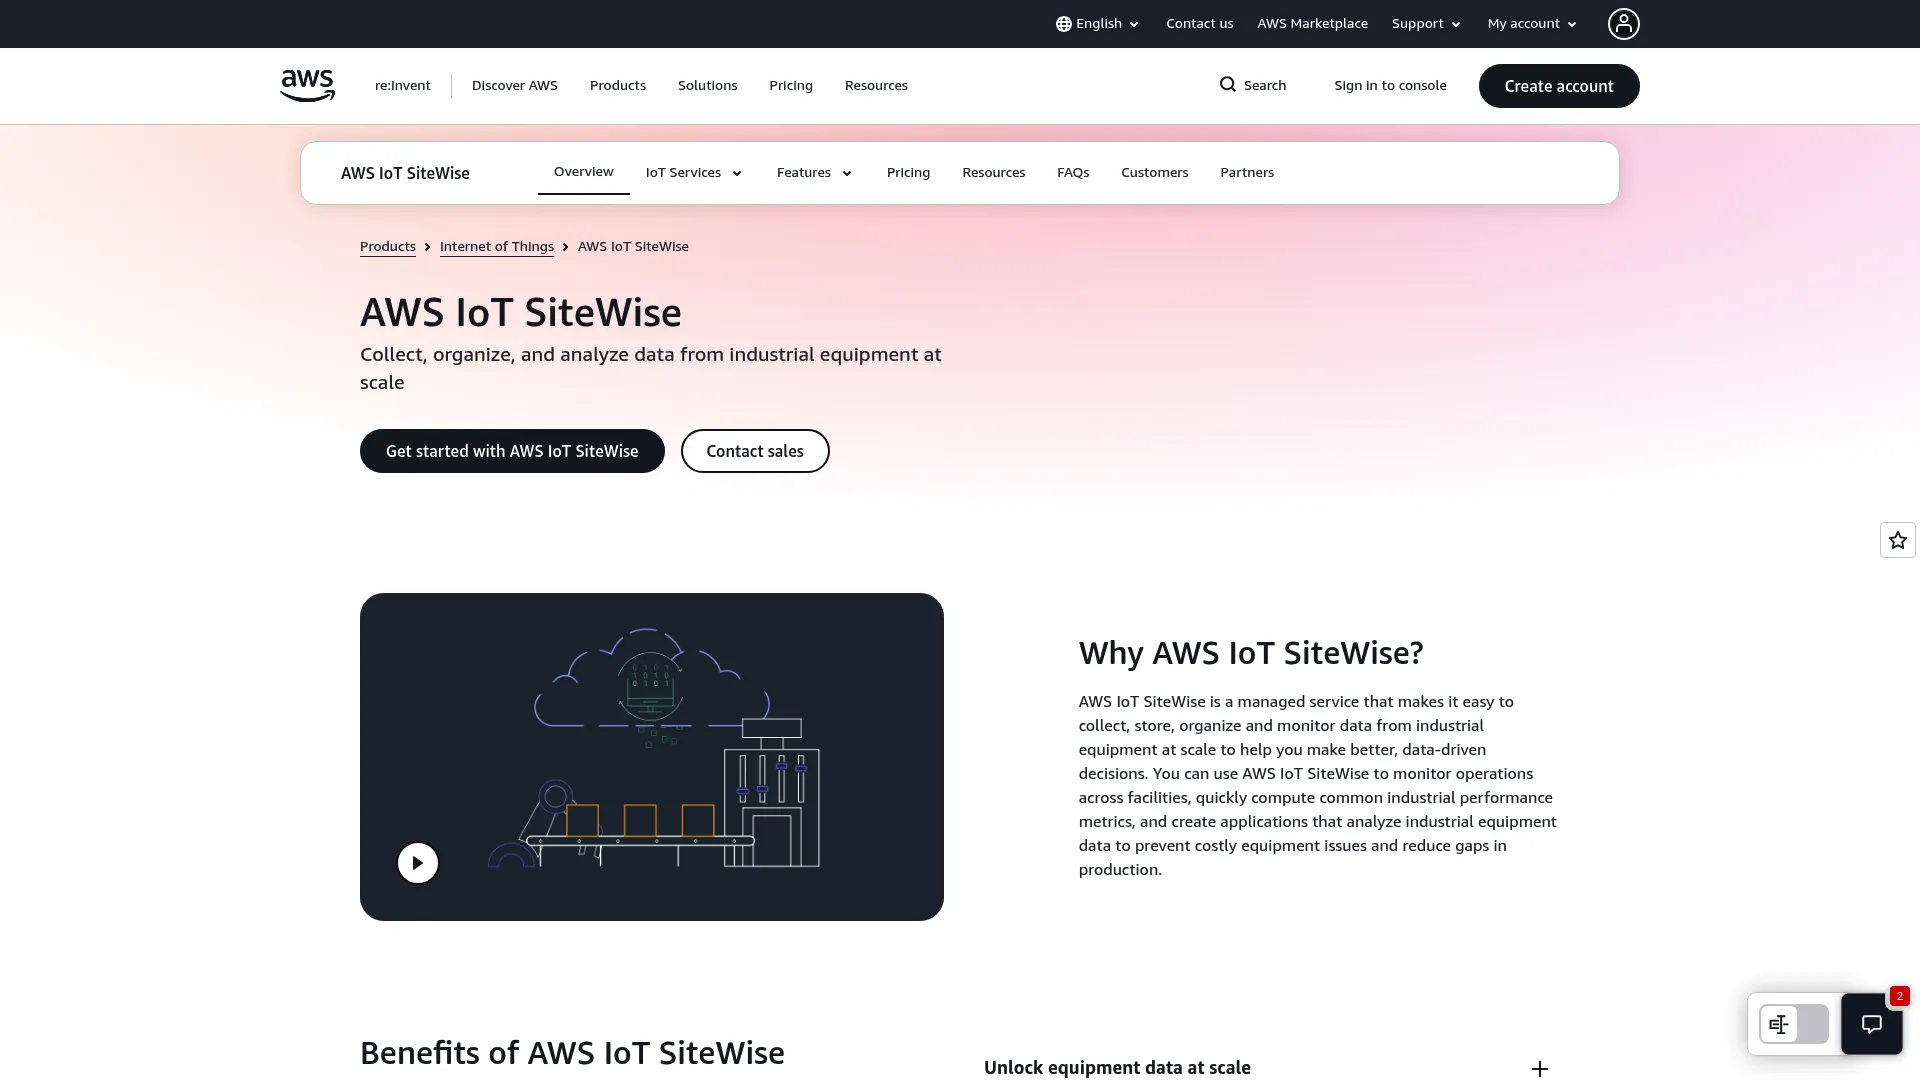Click the video illustration thumbnail
The width and height of the screenshot is (1920, 1080).
click(652, 757)
